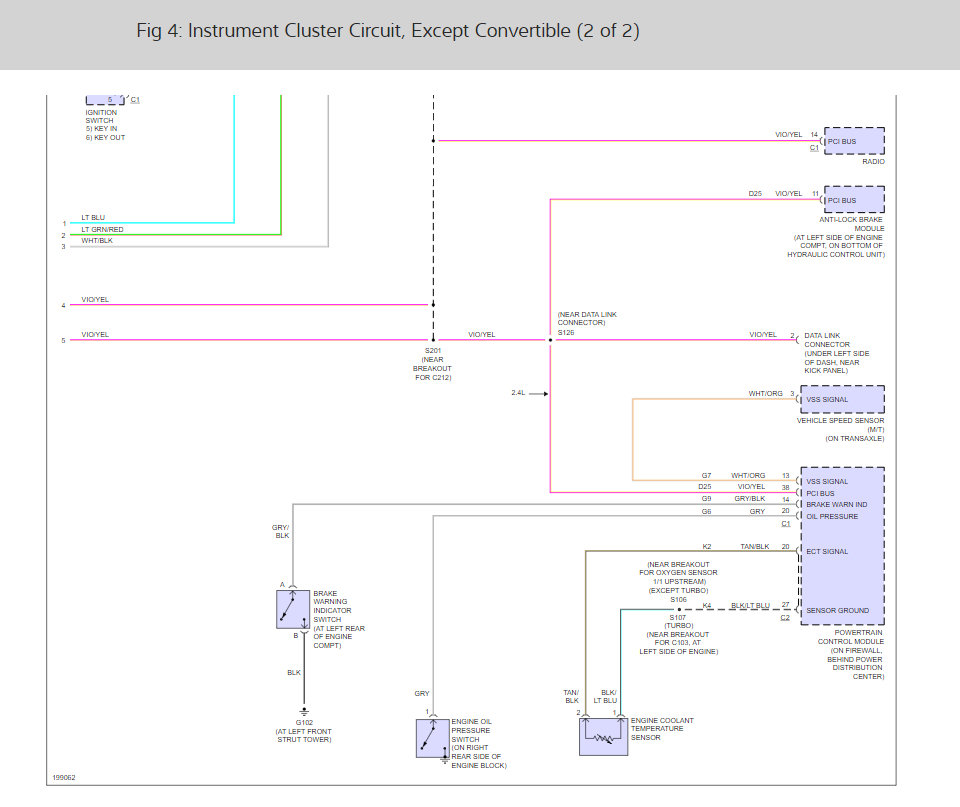Click the 'WHT/BLK' wire label
The image size is (960, 807).
[97, 241]
